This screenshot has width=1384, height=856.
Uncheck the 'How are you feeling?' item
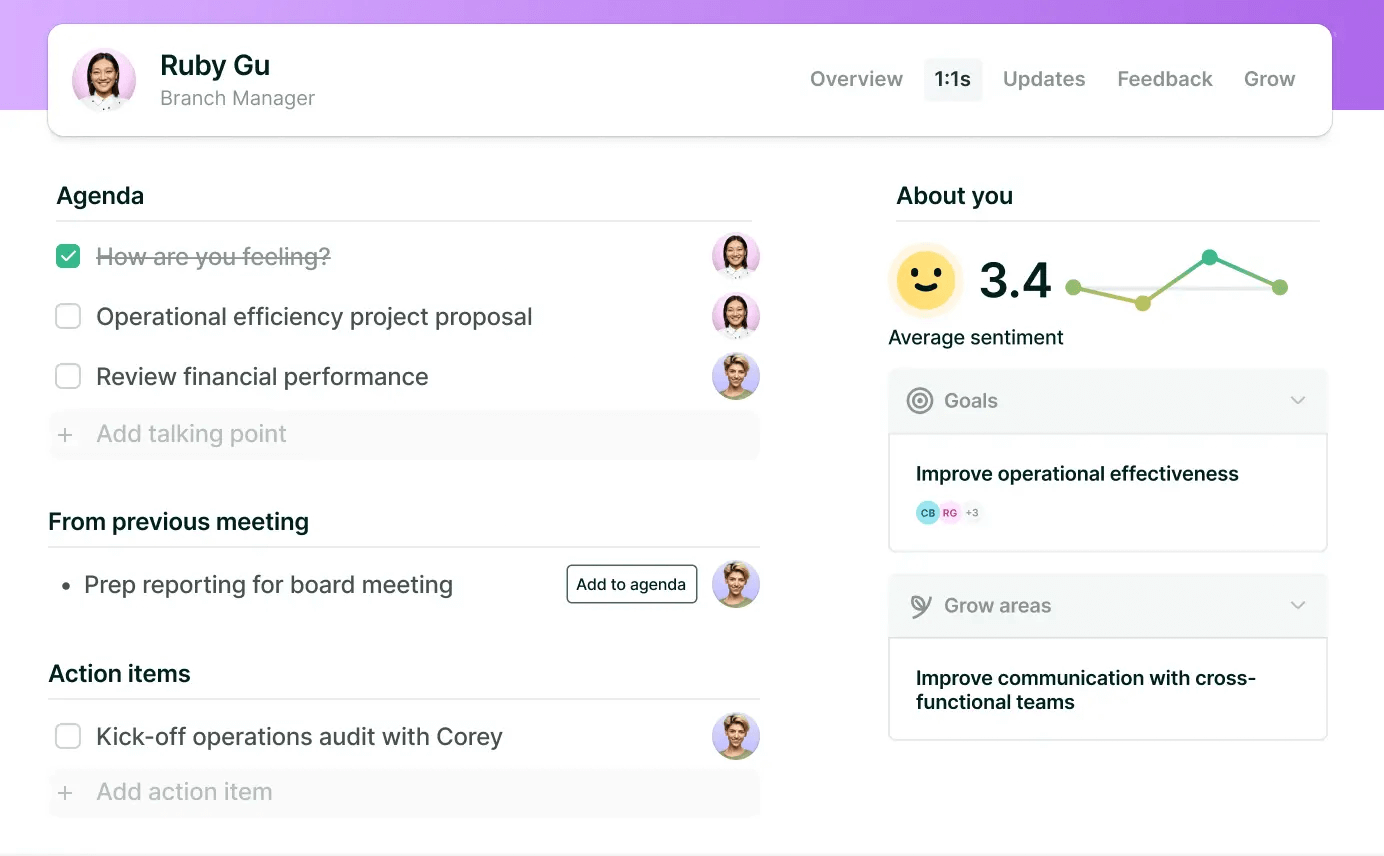click(x=68, y=257)
